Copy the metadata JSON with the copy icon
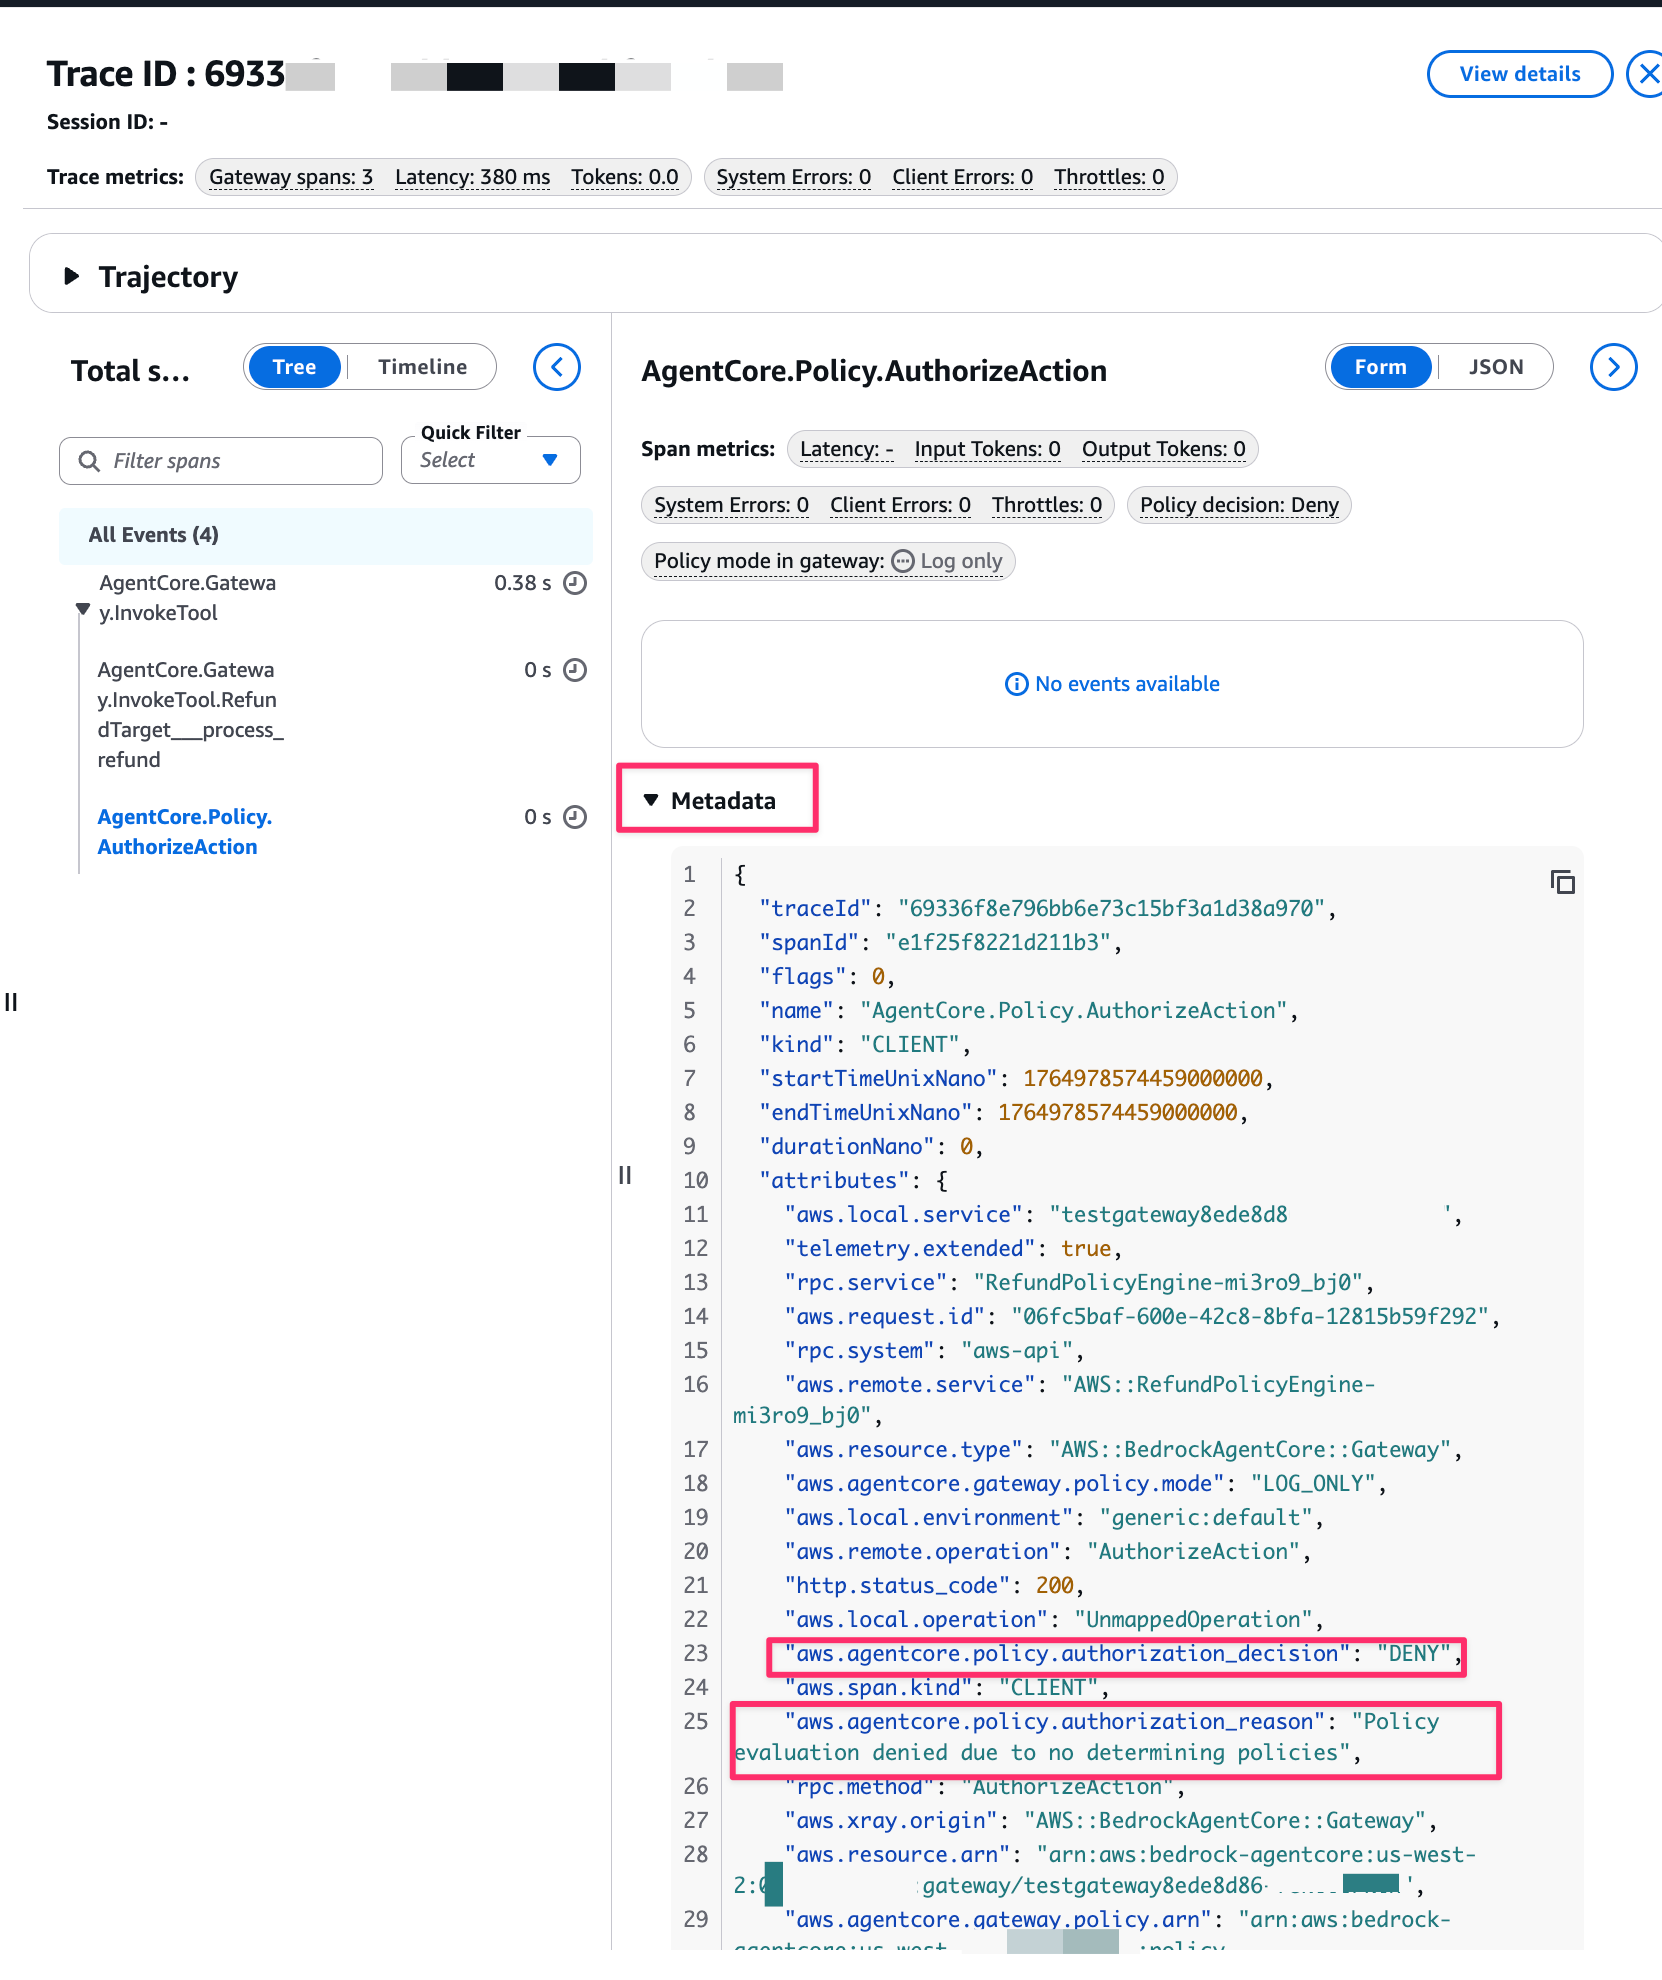 pyautogui.click(x=1562, y=882)
